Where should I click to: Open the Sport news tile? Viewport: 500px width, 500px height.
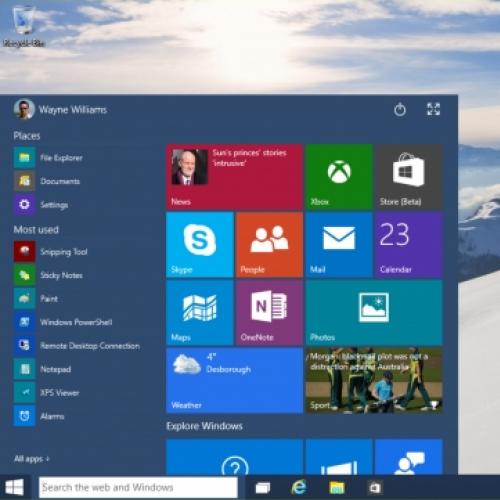374,381
